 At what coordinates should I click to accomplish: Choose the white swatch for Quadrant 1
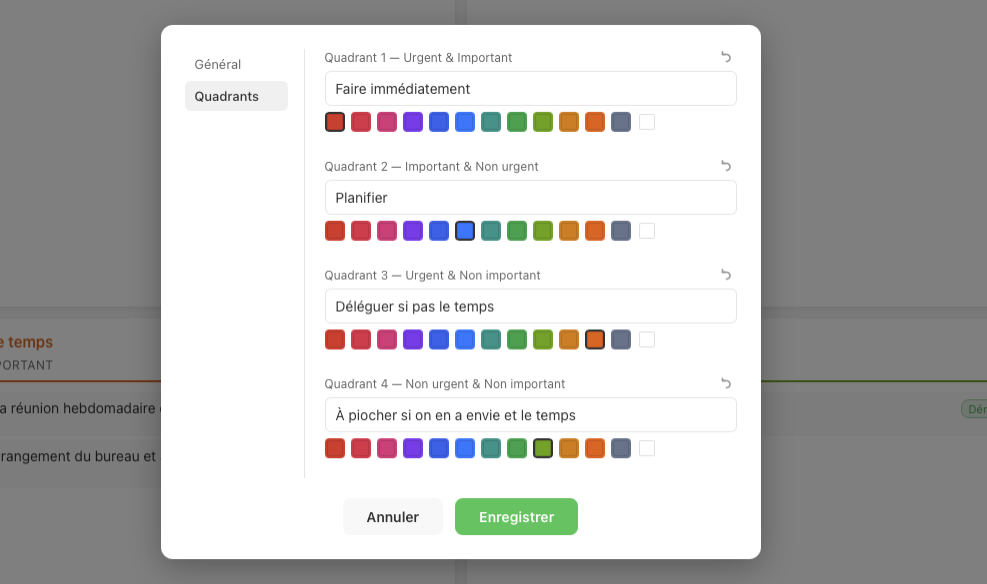[x=647, y=121]
